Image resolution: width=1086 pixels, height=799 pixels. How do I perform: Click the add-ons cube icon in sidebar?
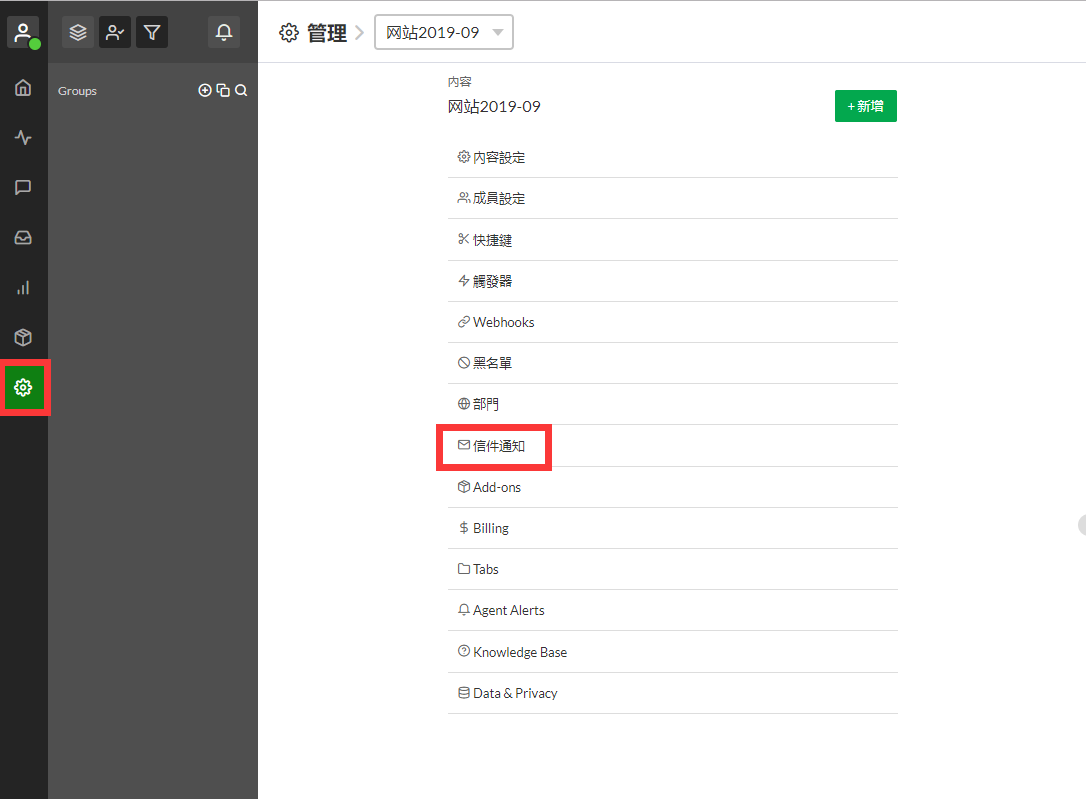(x=23, y=338)
